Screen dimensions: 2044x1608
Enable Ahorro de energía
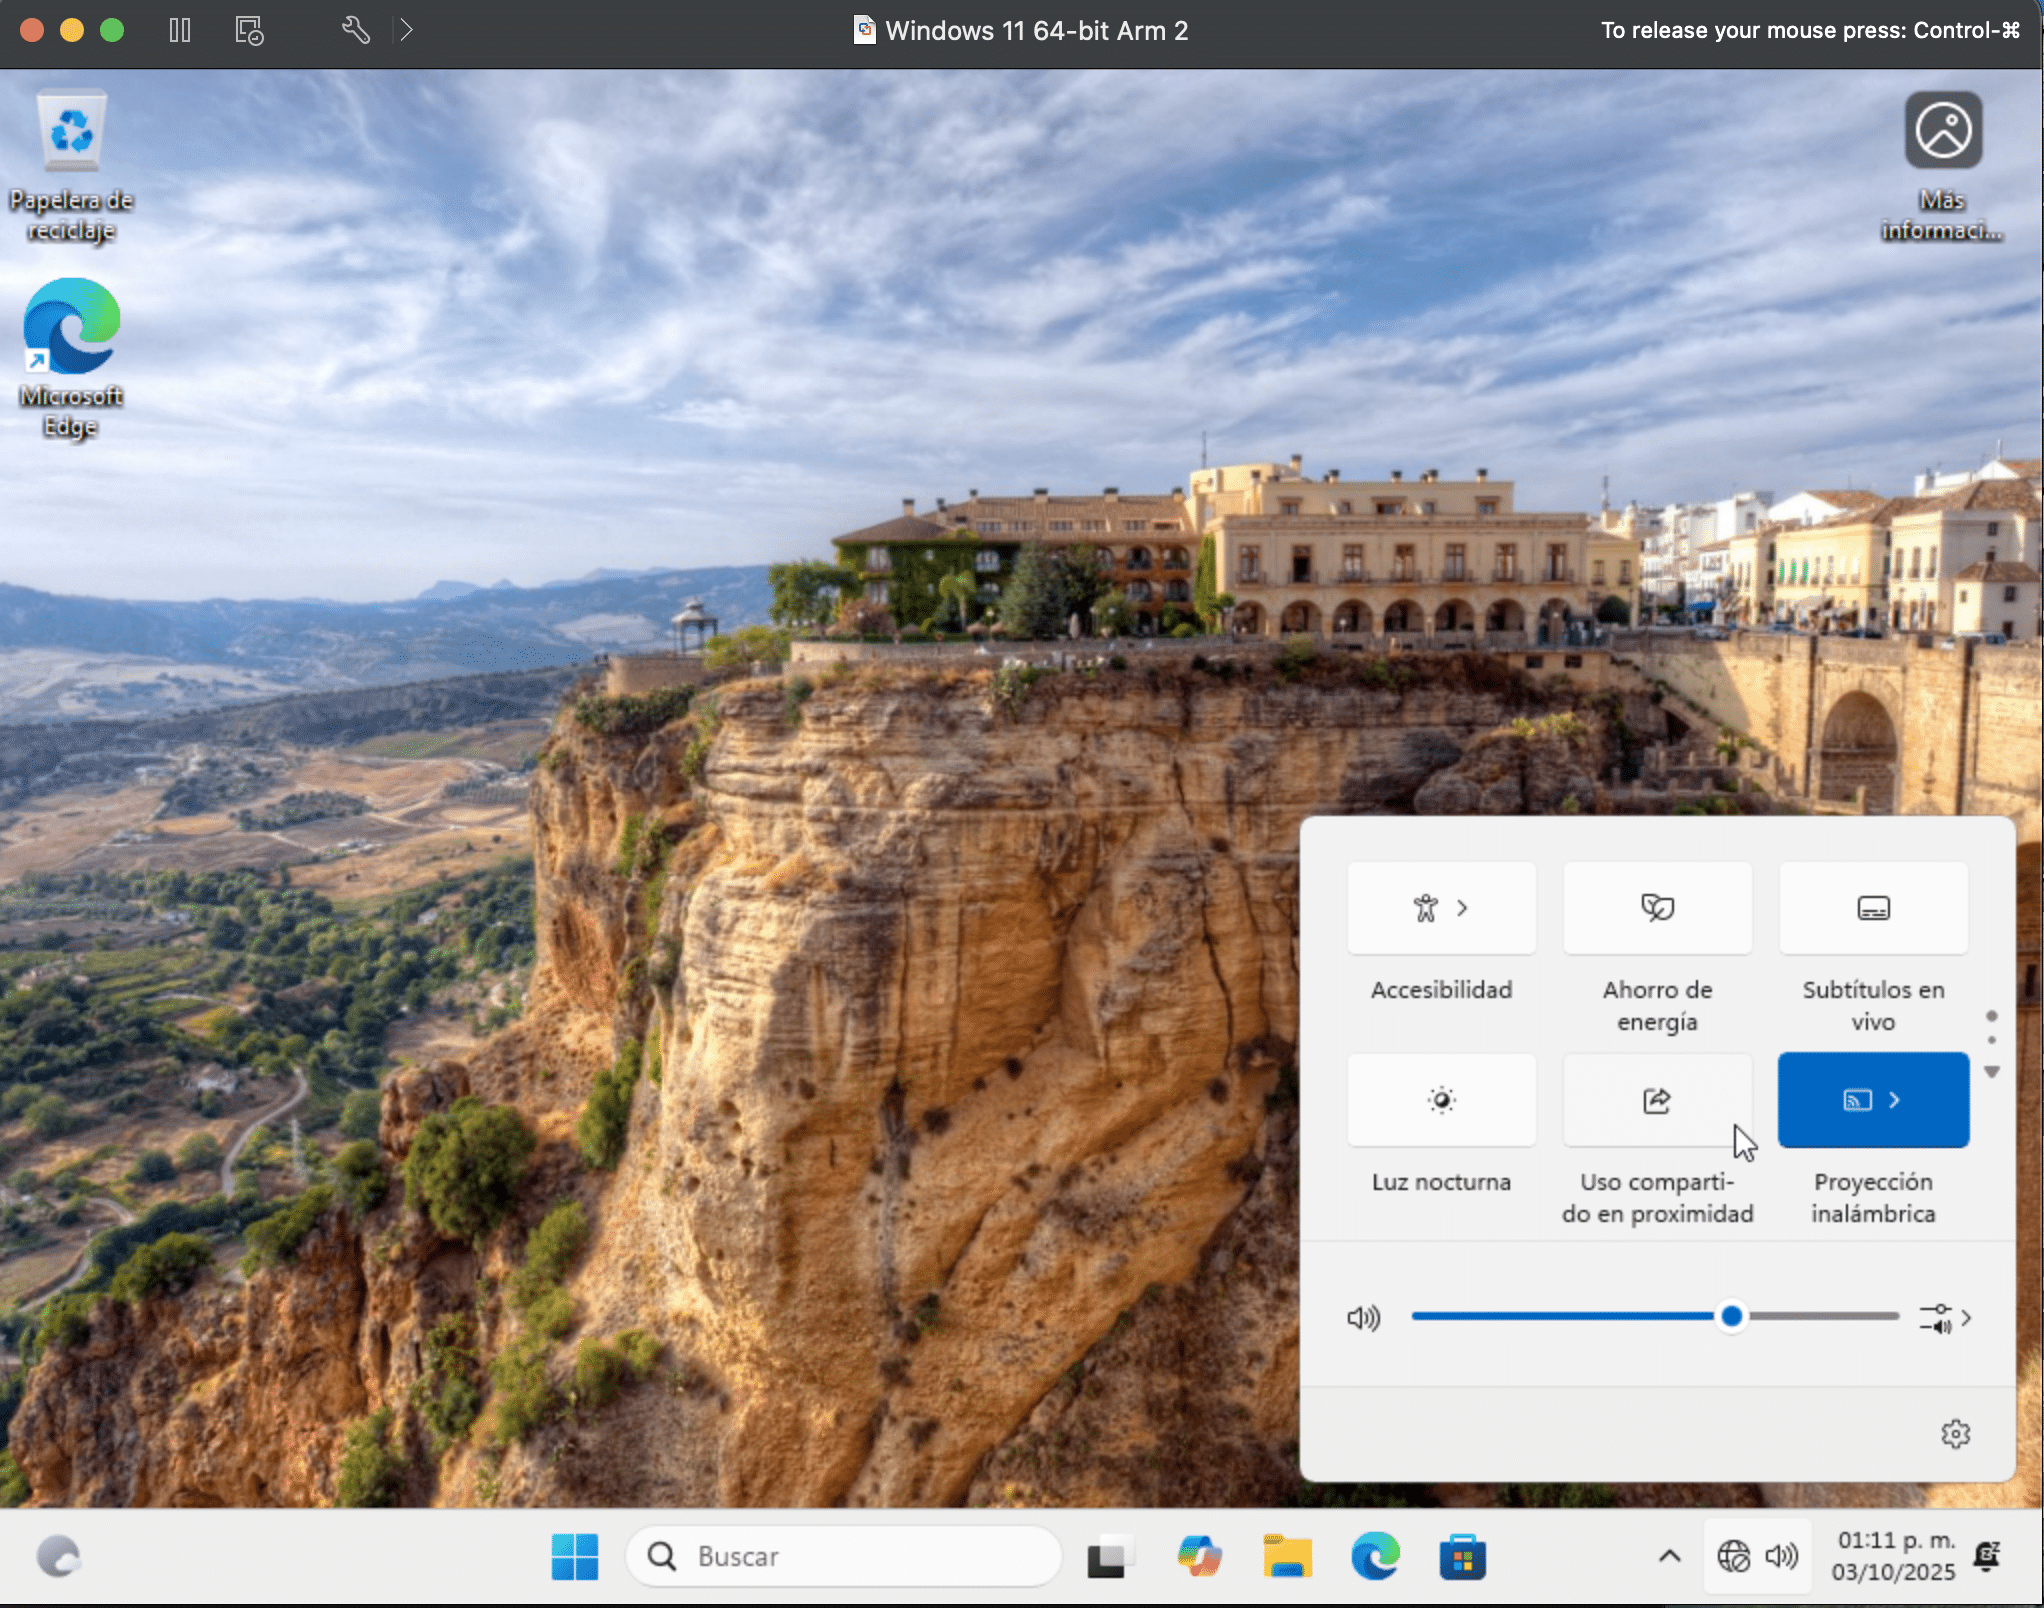[1656, 908]
